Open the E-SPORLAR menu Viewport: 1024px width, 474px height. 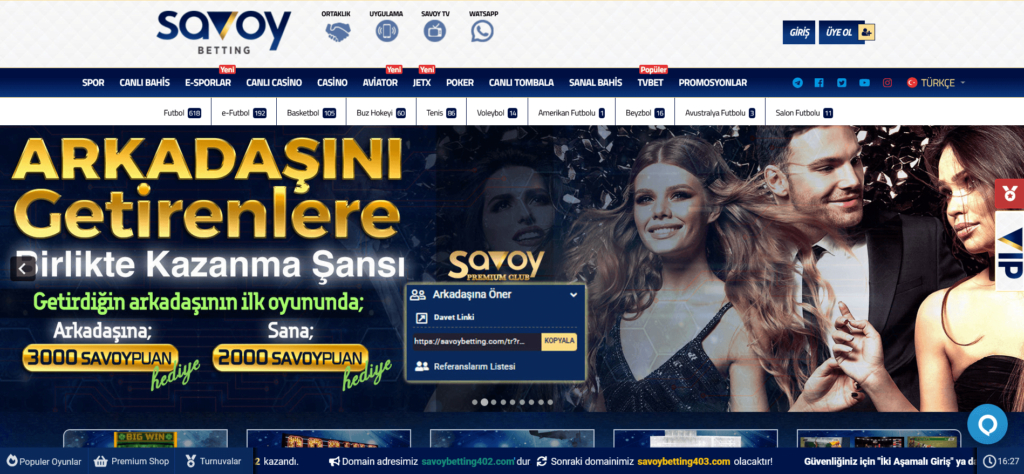(x=208, y=83)
